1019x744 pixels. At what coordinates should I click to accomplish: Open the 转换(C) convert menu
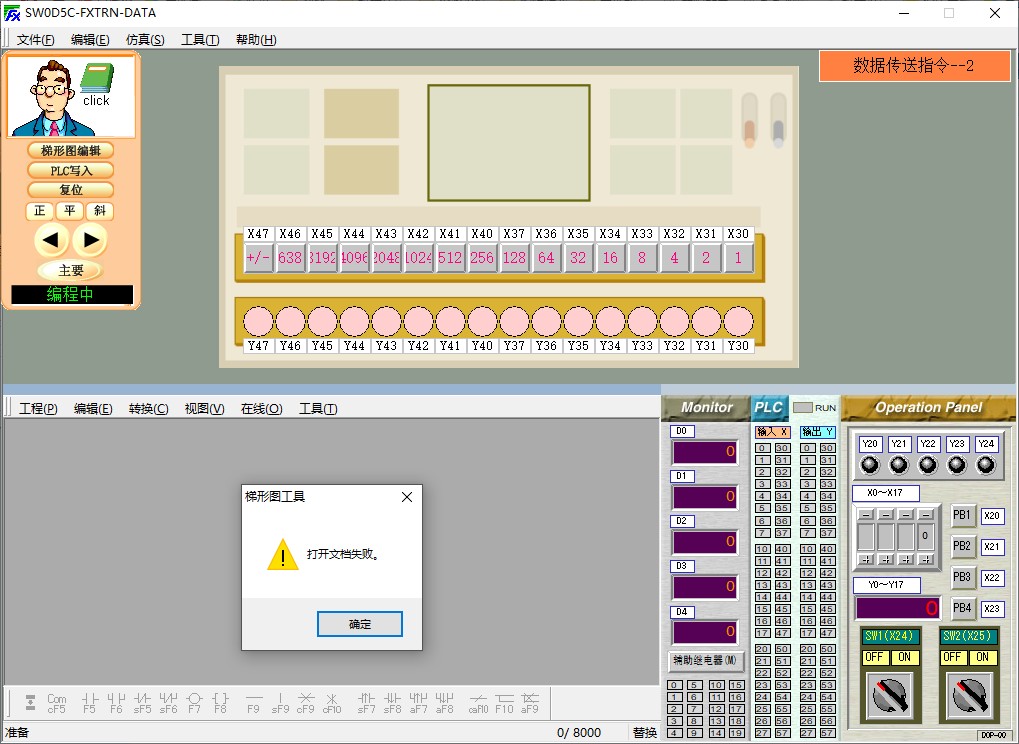coord(148,409)
